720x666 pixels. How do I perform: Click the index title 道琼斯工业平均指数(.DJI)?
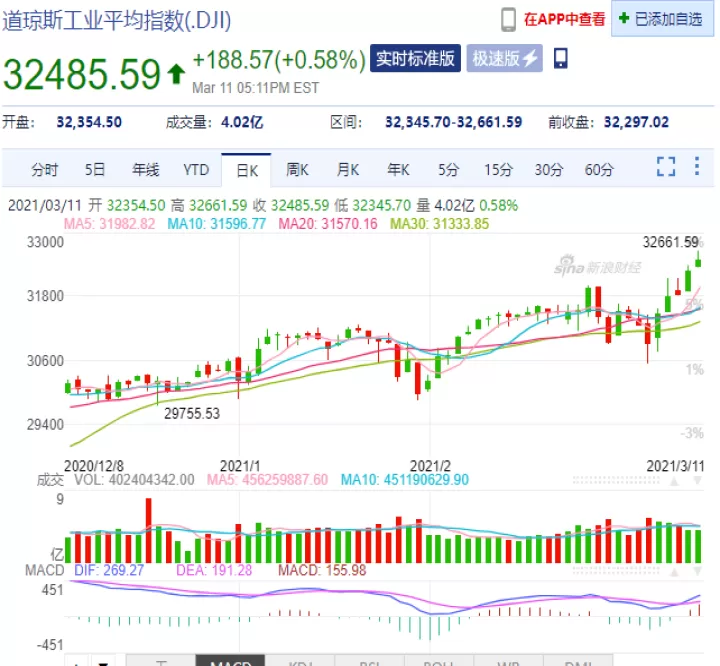pyautogui.click(x=117, y=21)
